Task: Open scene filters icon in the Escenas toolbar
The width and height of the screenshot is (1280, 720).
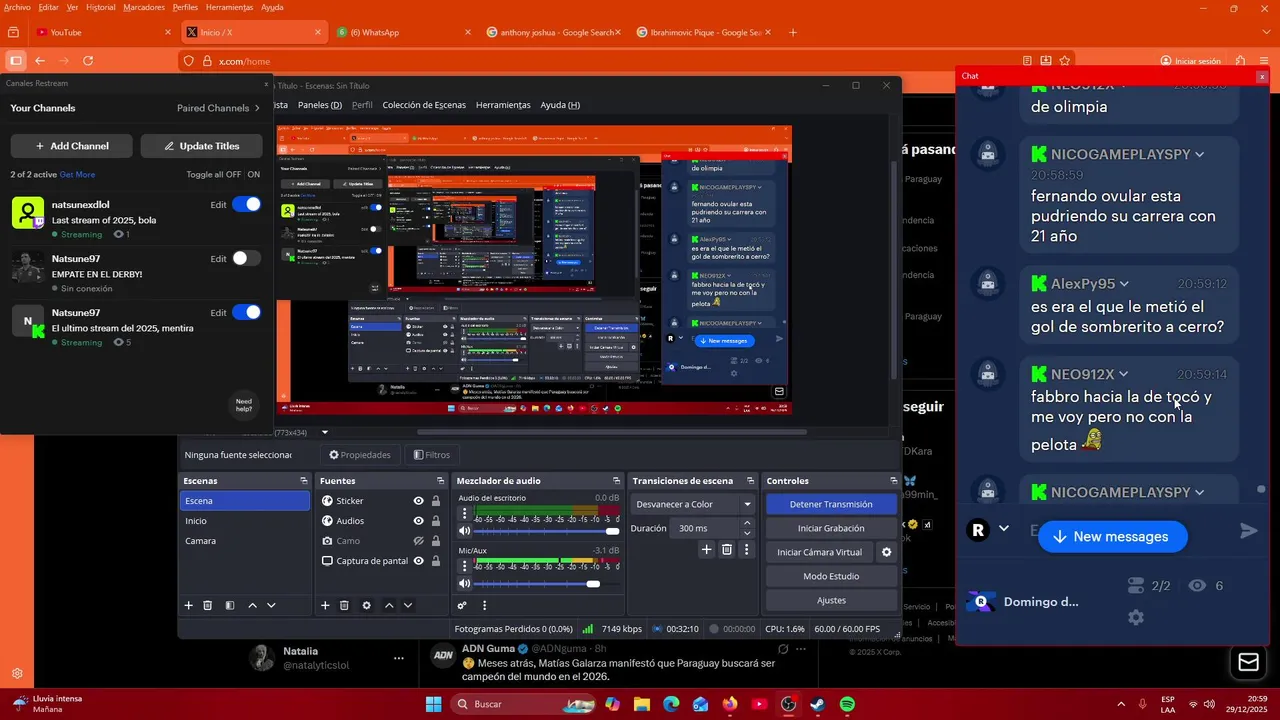Action: pos(229,605)
